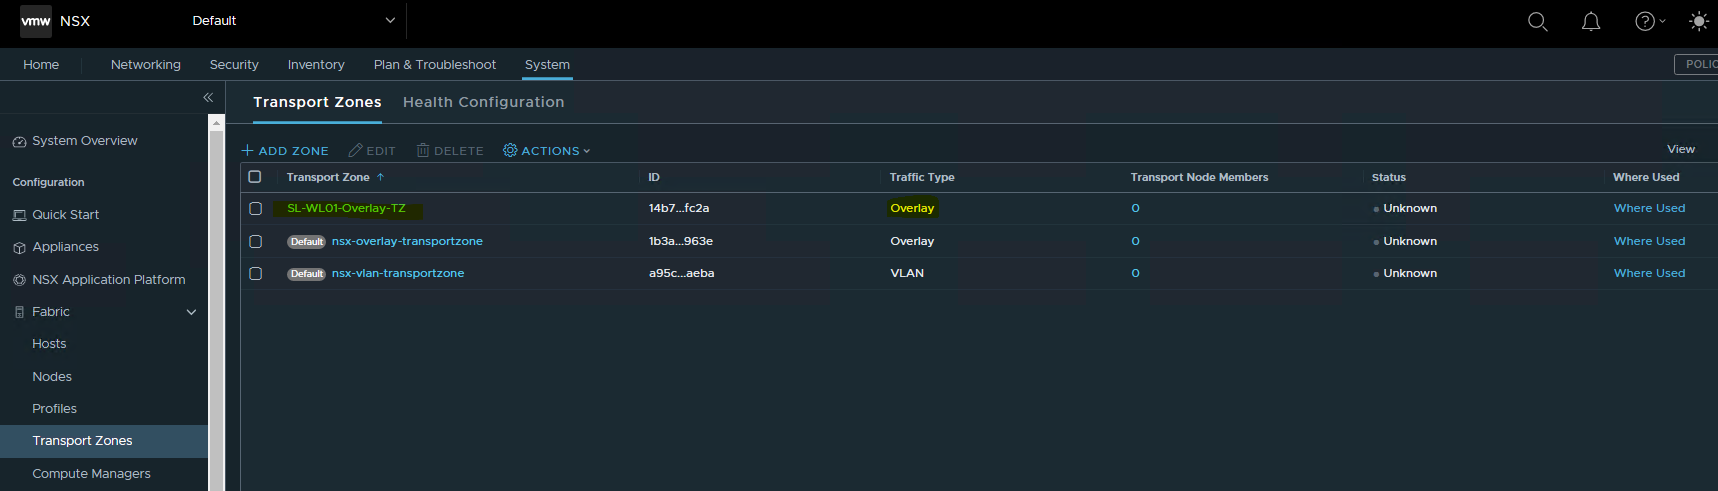Open the nsx-vlan-transportzone link
Screen dimensions: 1718x491
pyautogui.click(x=398, y=274)
